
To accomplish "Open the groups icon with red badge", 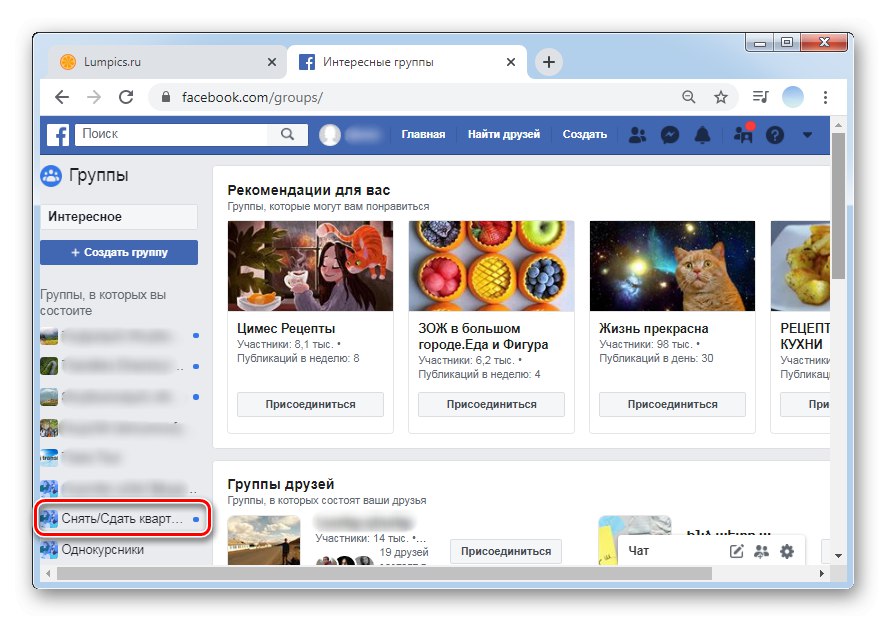I will click(x=743, y=133).
